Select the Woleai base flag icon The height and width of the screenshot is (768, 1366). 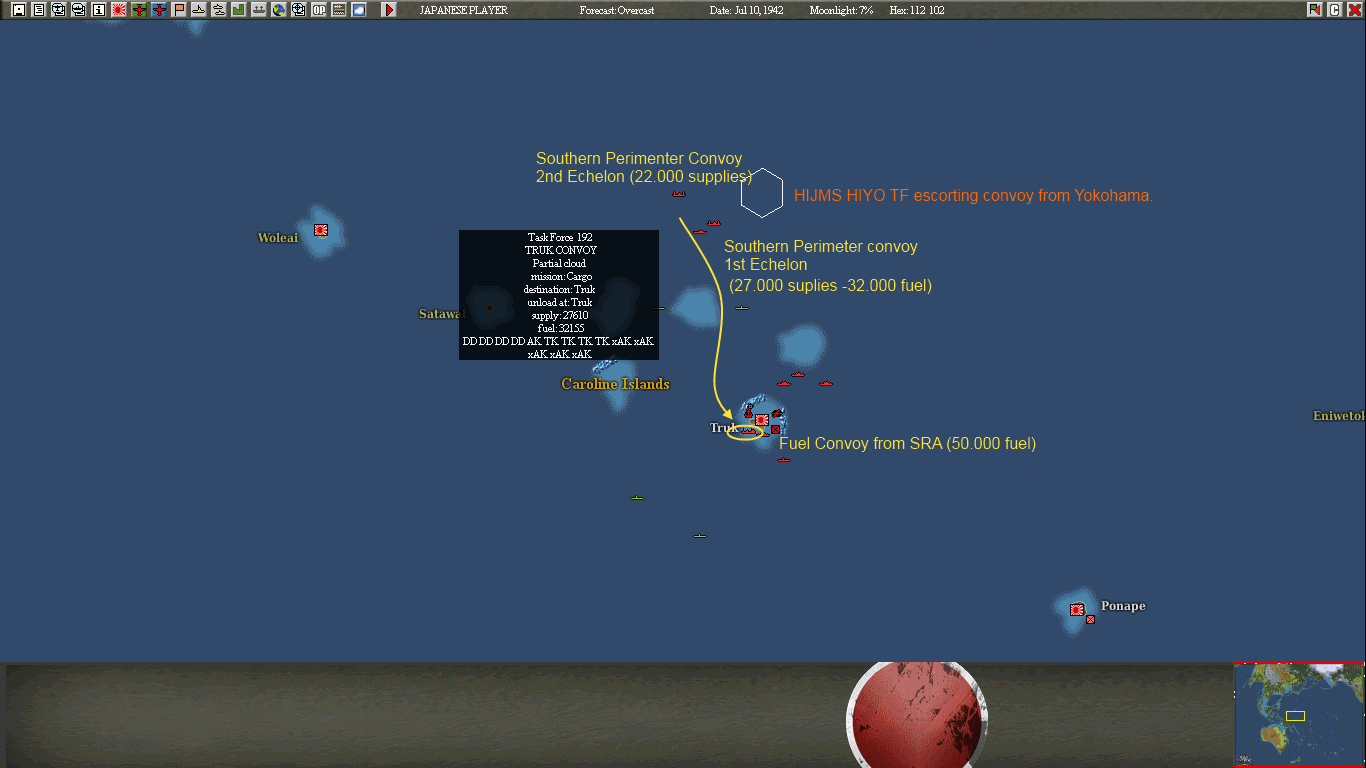click(x=321, y=230)
